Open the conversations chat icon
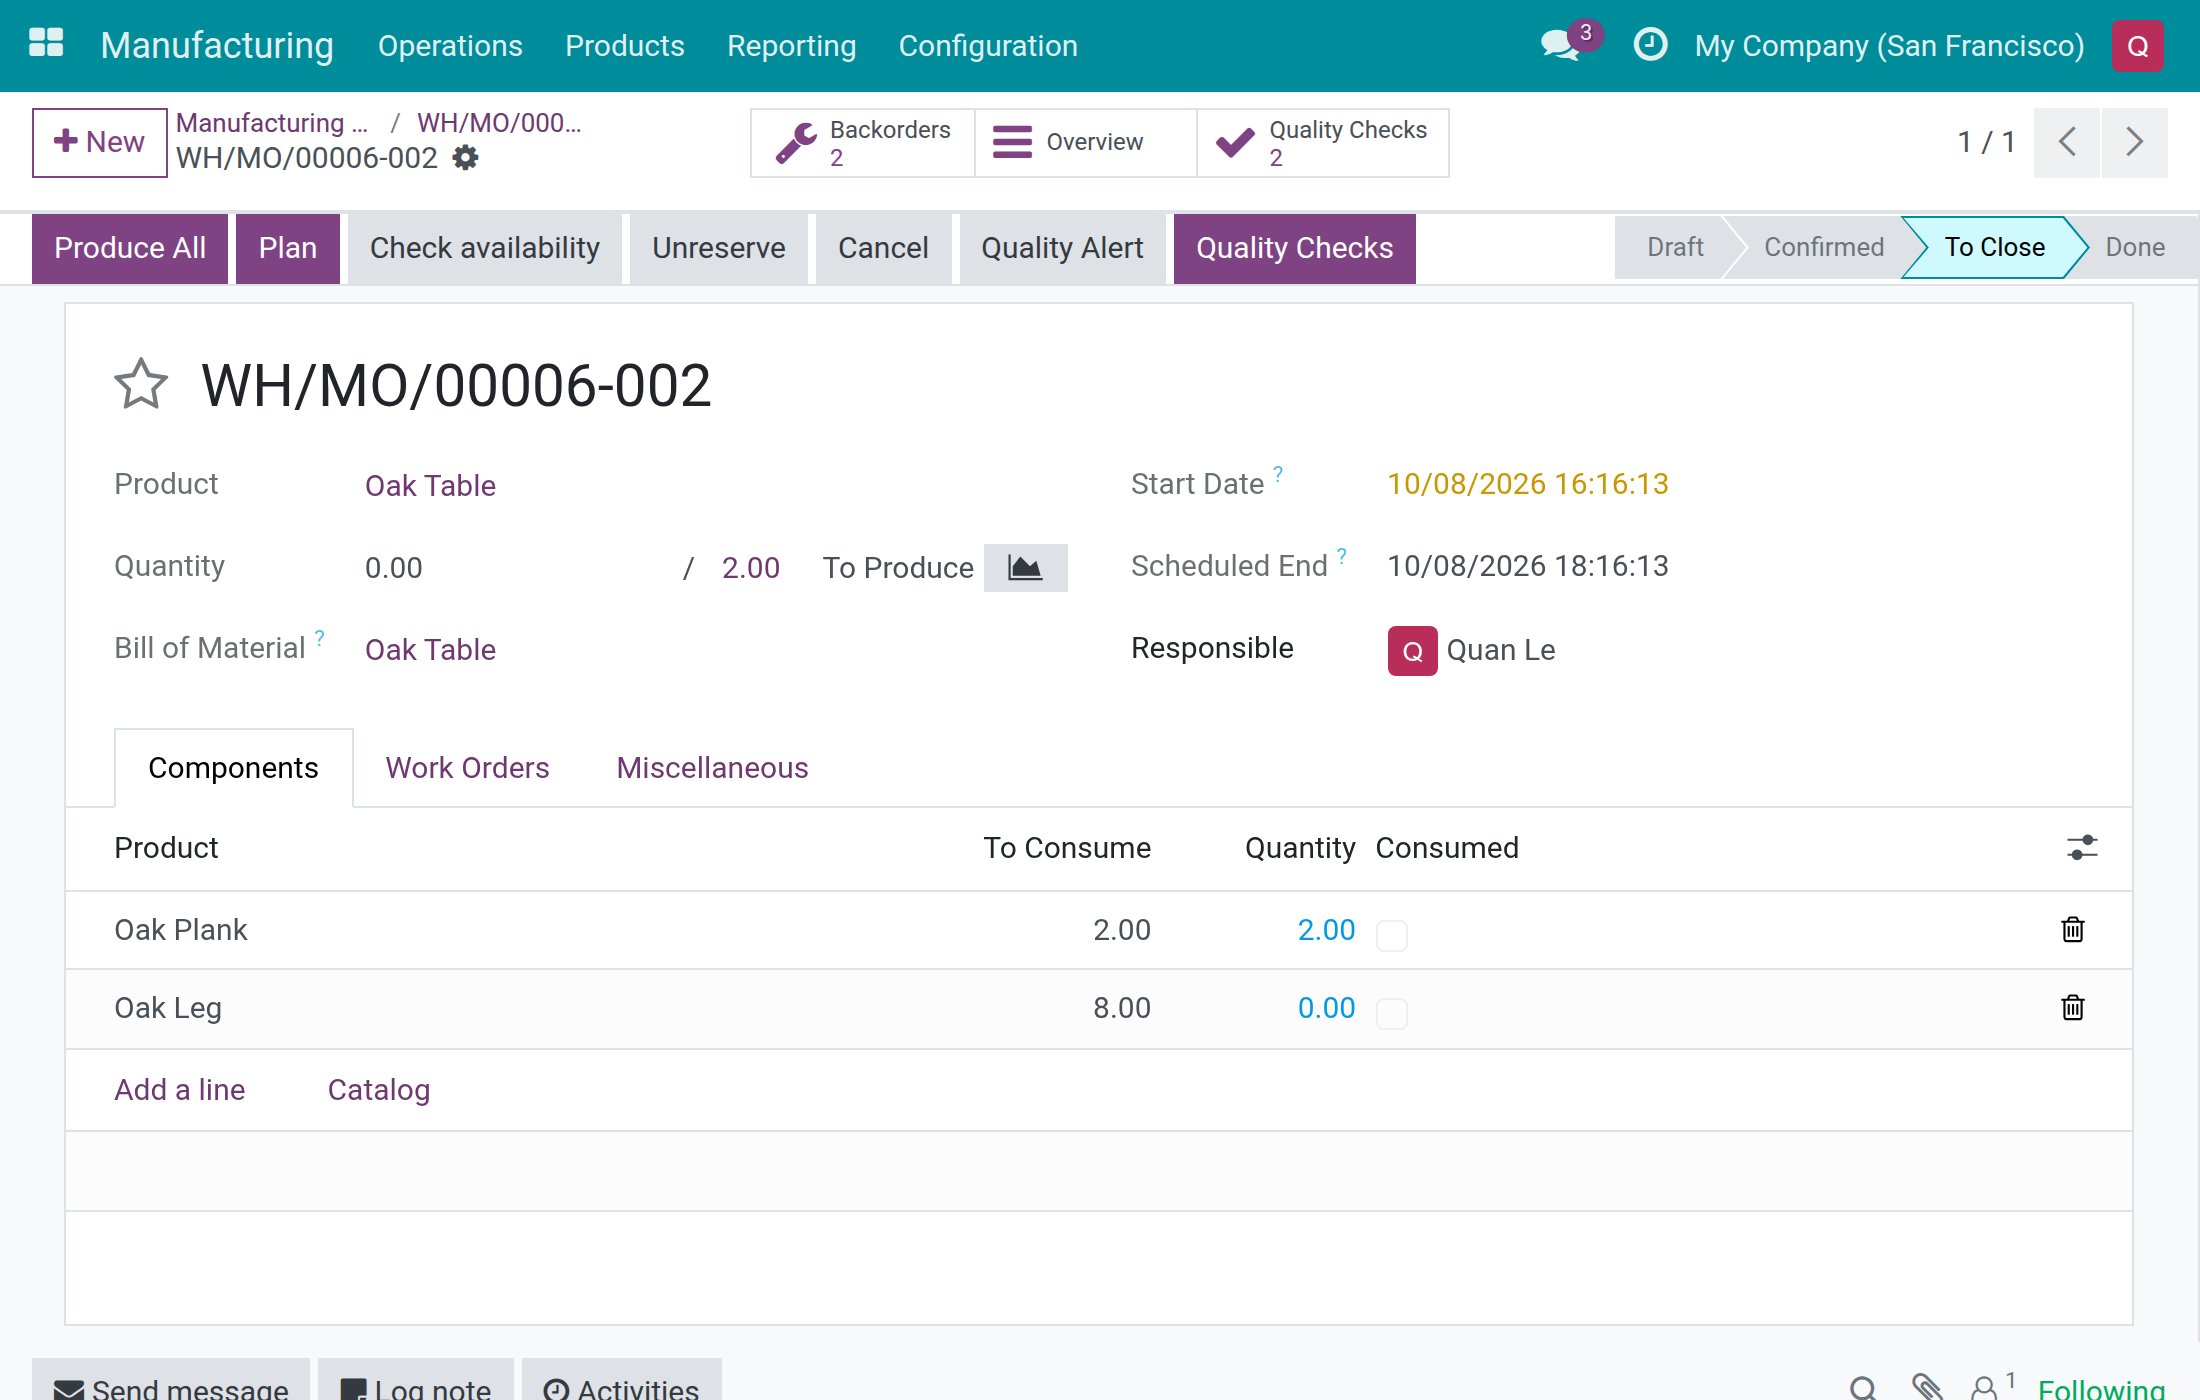This screenshot has height=1400, width=2200. tap(1560, 45)
